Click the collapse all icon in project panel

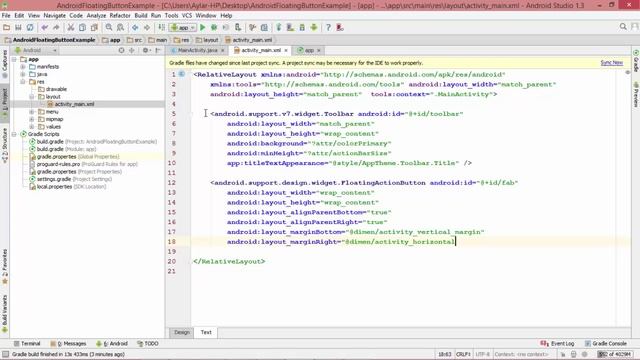coord(131,50)
